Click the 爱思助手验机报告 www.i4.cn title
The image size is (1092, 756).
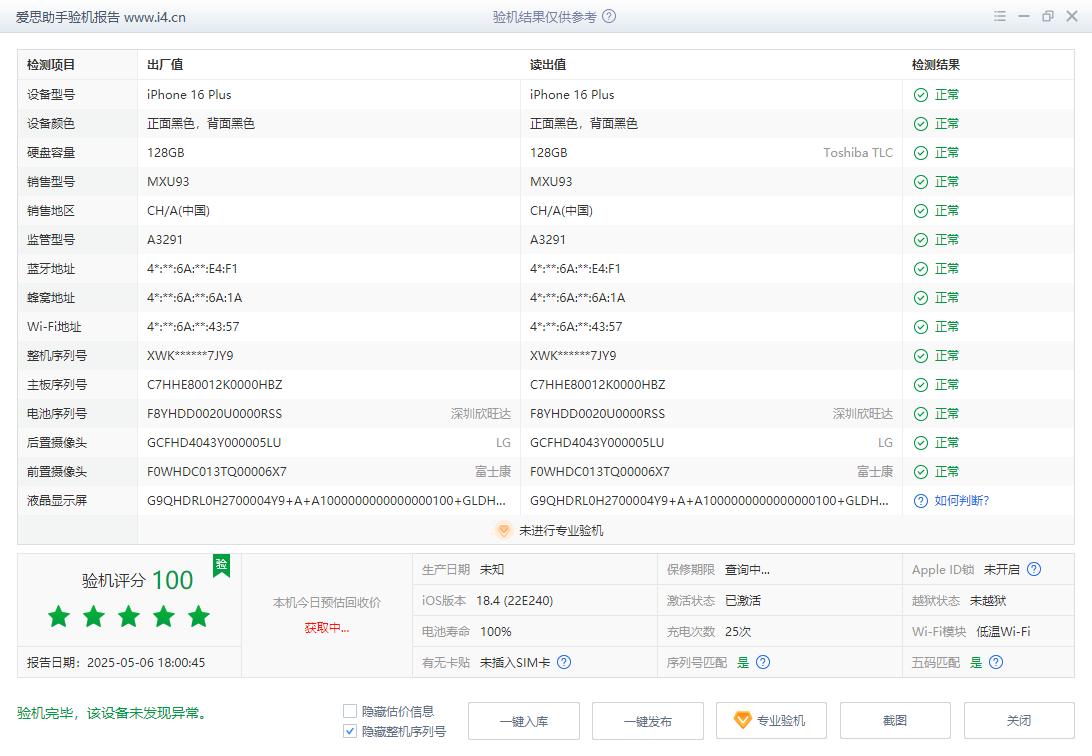[x=101, y=17]
